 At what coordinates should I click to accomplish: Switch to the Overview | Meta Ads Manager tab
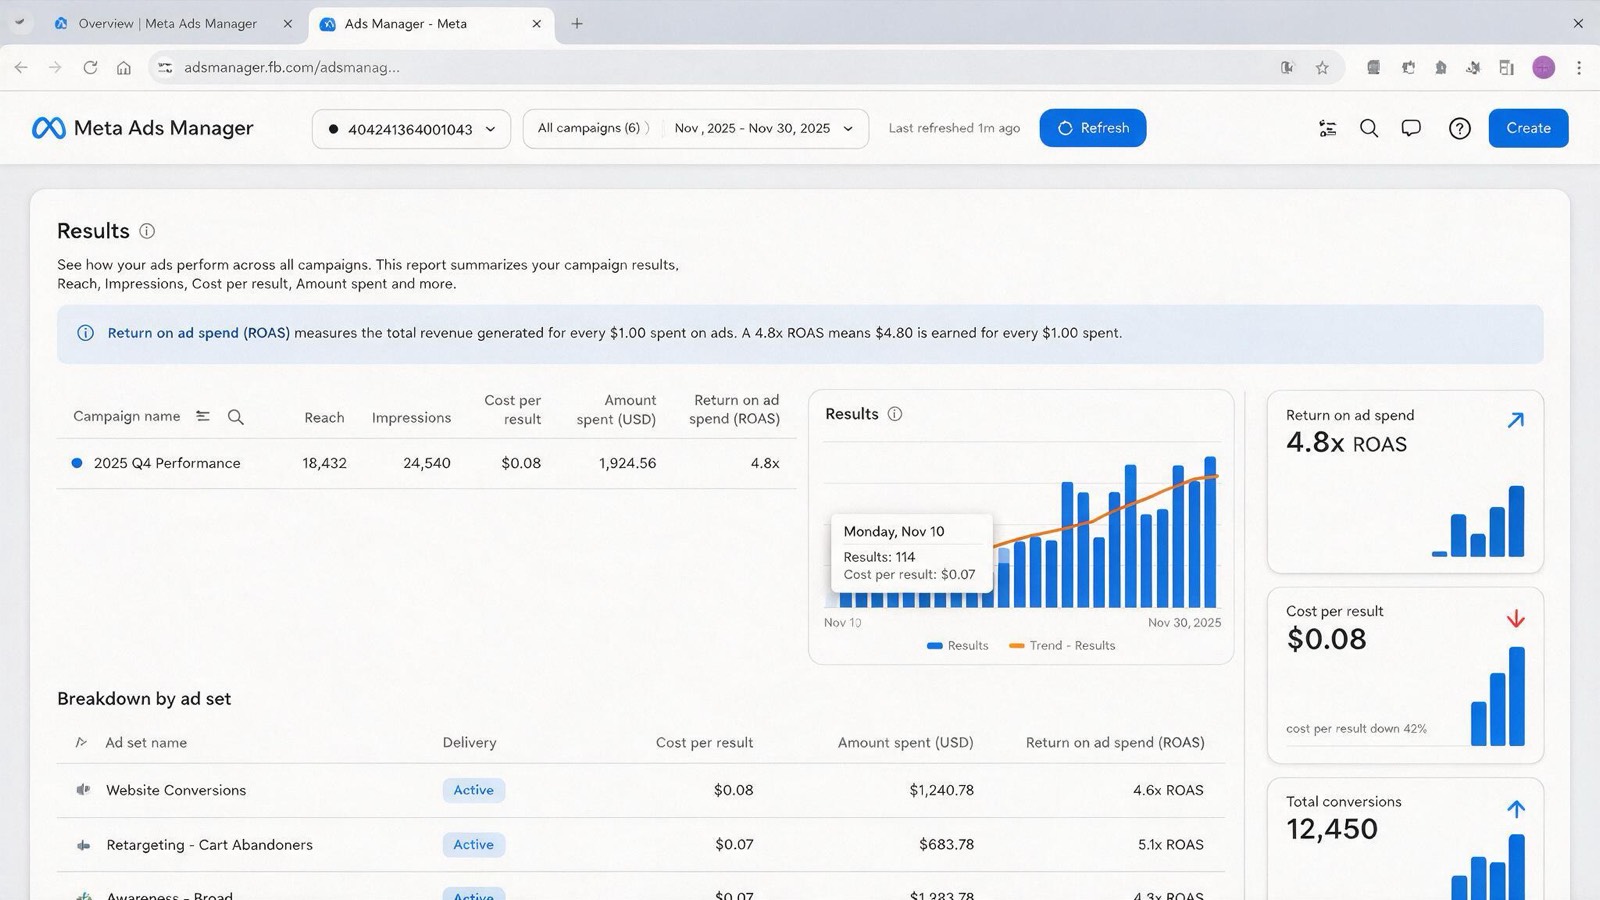pos(173,24)
